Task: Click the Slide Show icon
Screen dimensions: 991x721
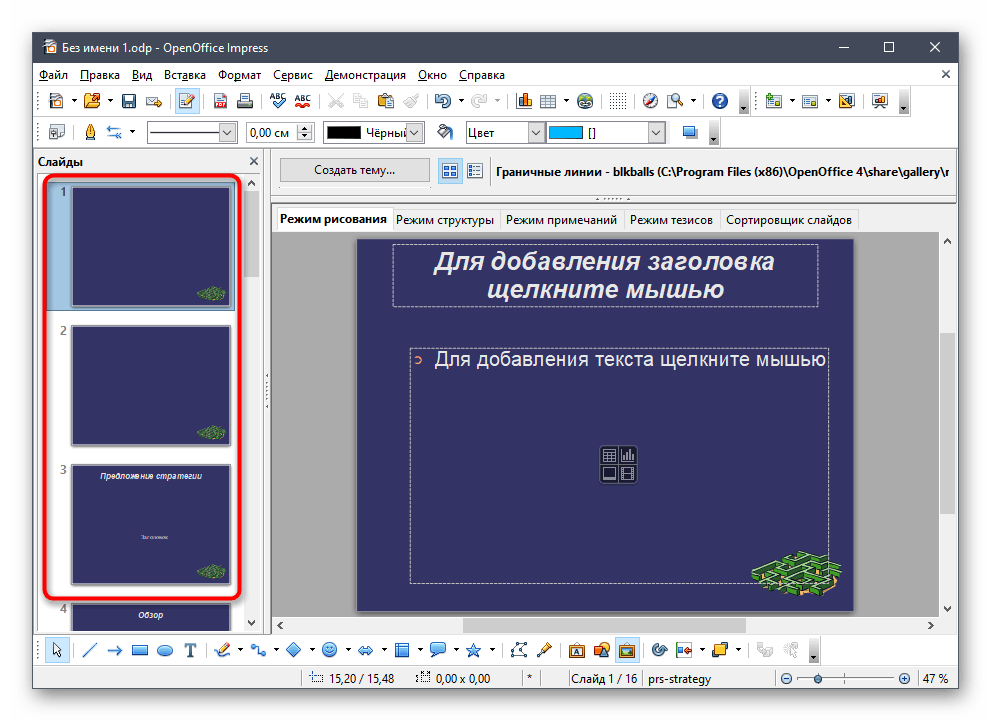Action: (880, 101)
